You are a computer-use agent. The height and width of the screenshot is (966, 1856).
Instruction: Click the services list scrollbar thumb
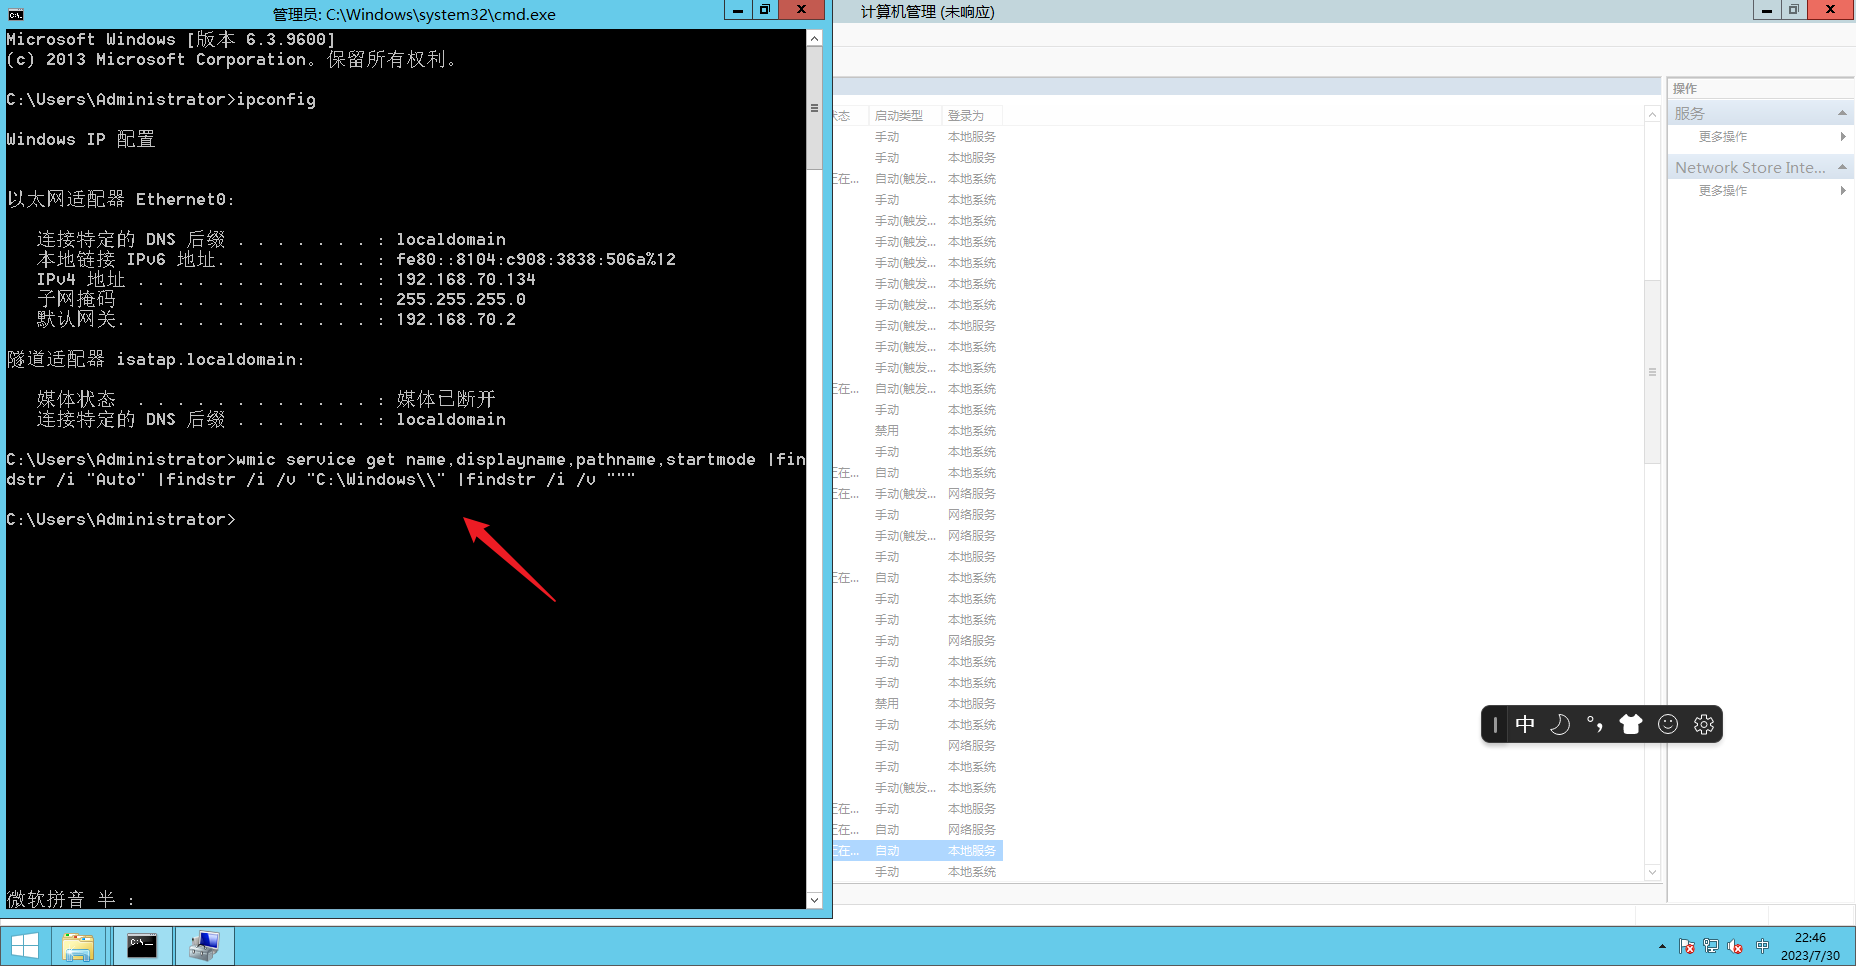pos(1652,372)
